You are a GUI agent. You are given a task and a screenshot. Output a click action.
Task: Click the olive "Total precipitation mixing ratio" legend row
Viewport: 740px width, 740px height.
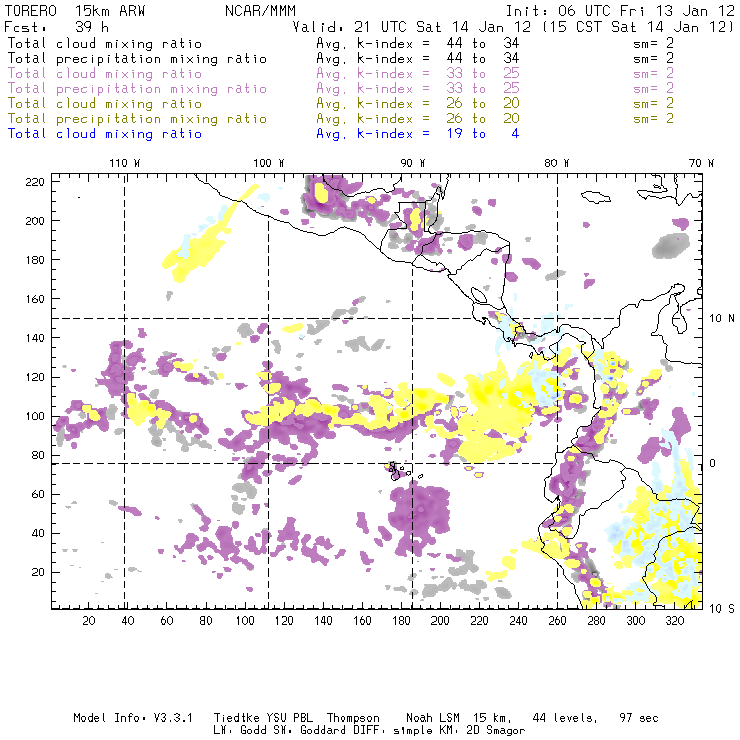tap(137, 119)
